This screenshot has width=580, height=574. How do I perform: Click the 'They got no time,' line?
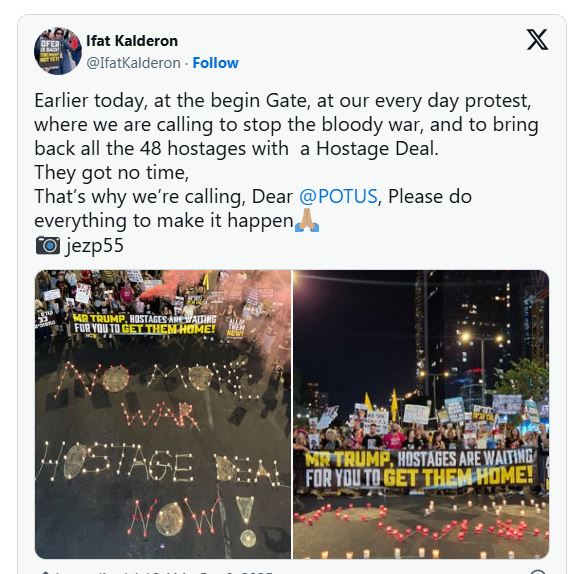coord(111,172)
